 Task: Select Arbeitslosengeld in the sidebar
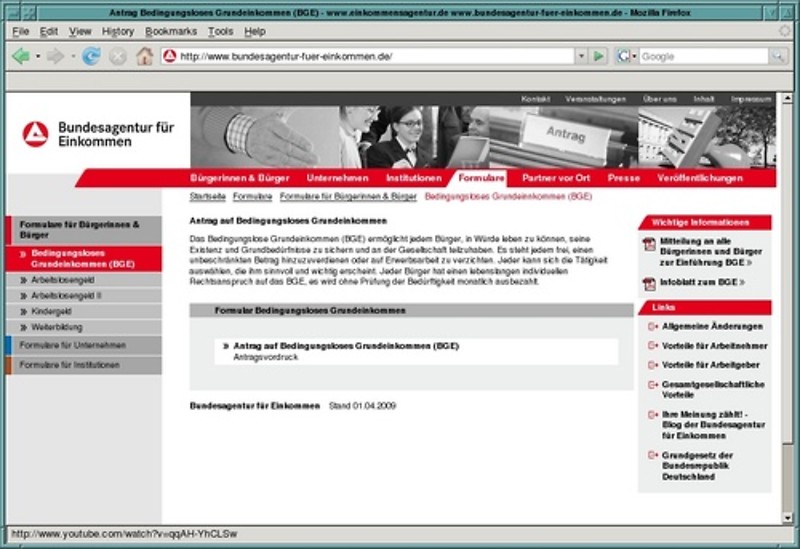click(84, 280)
